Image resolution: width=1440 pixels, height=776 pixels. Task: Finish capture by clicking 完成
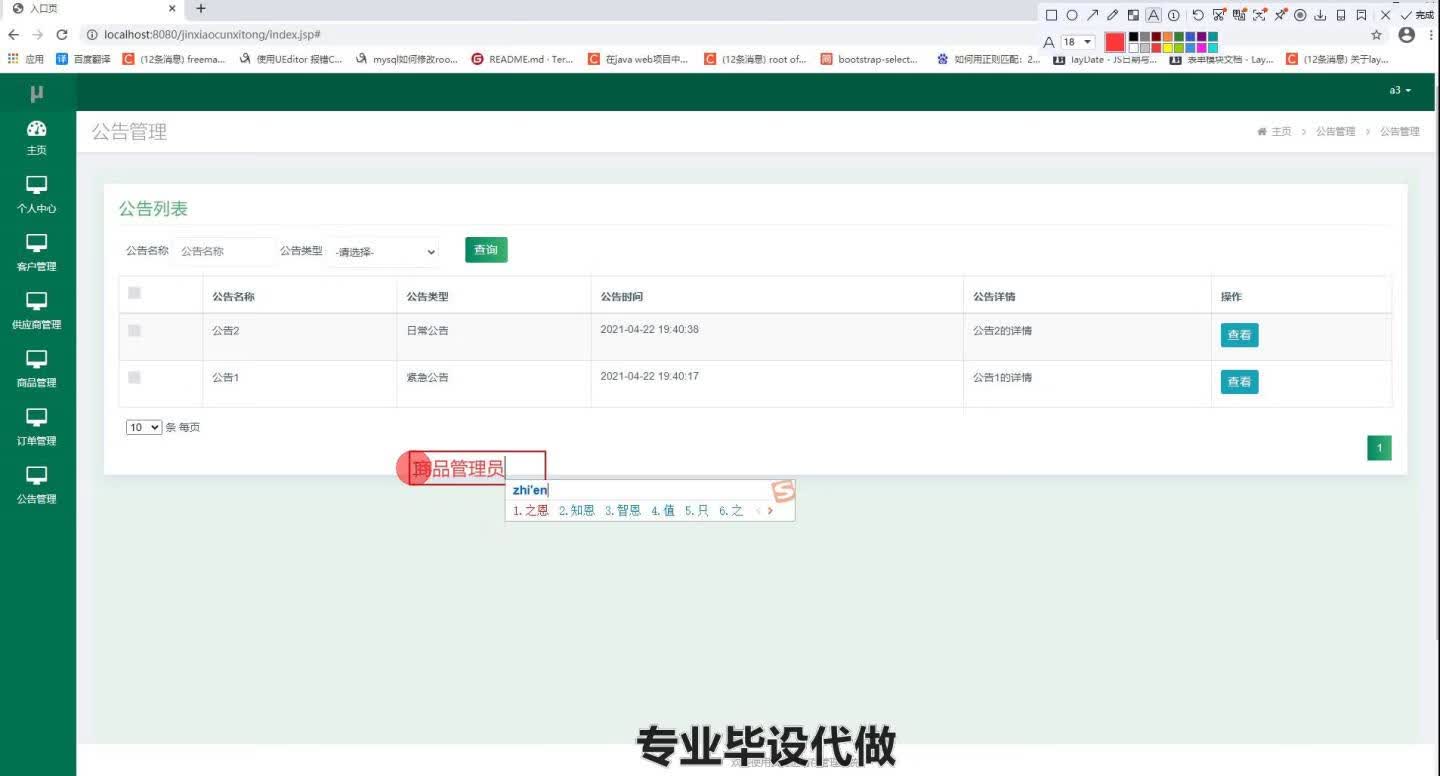click(1417, 15)
